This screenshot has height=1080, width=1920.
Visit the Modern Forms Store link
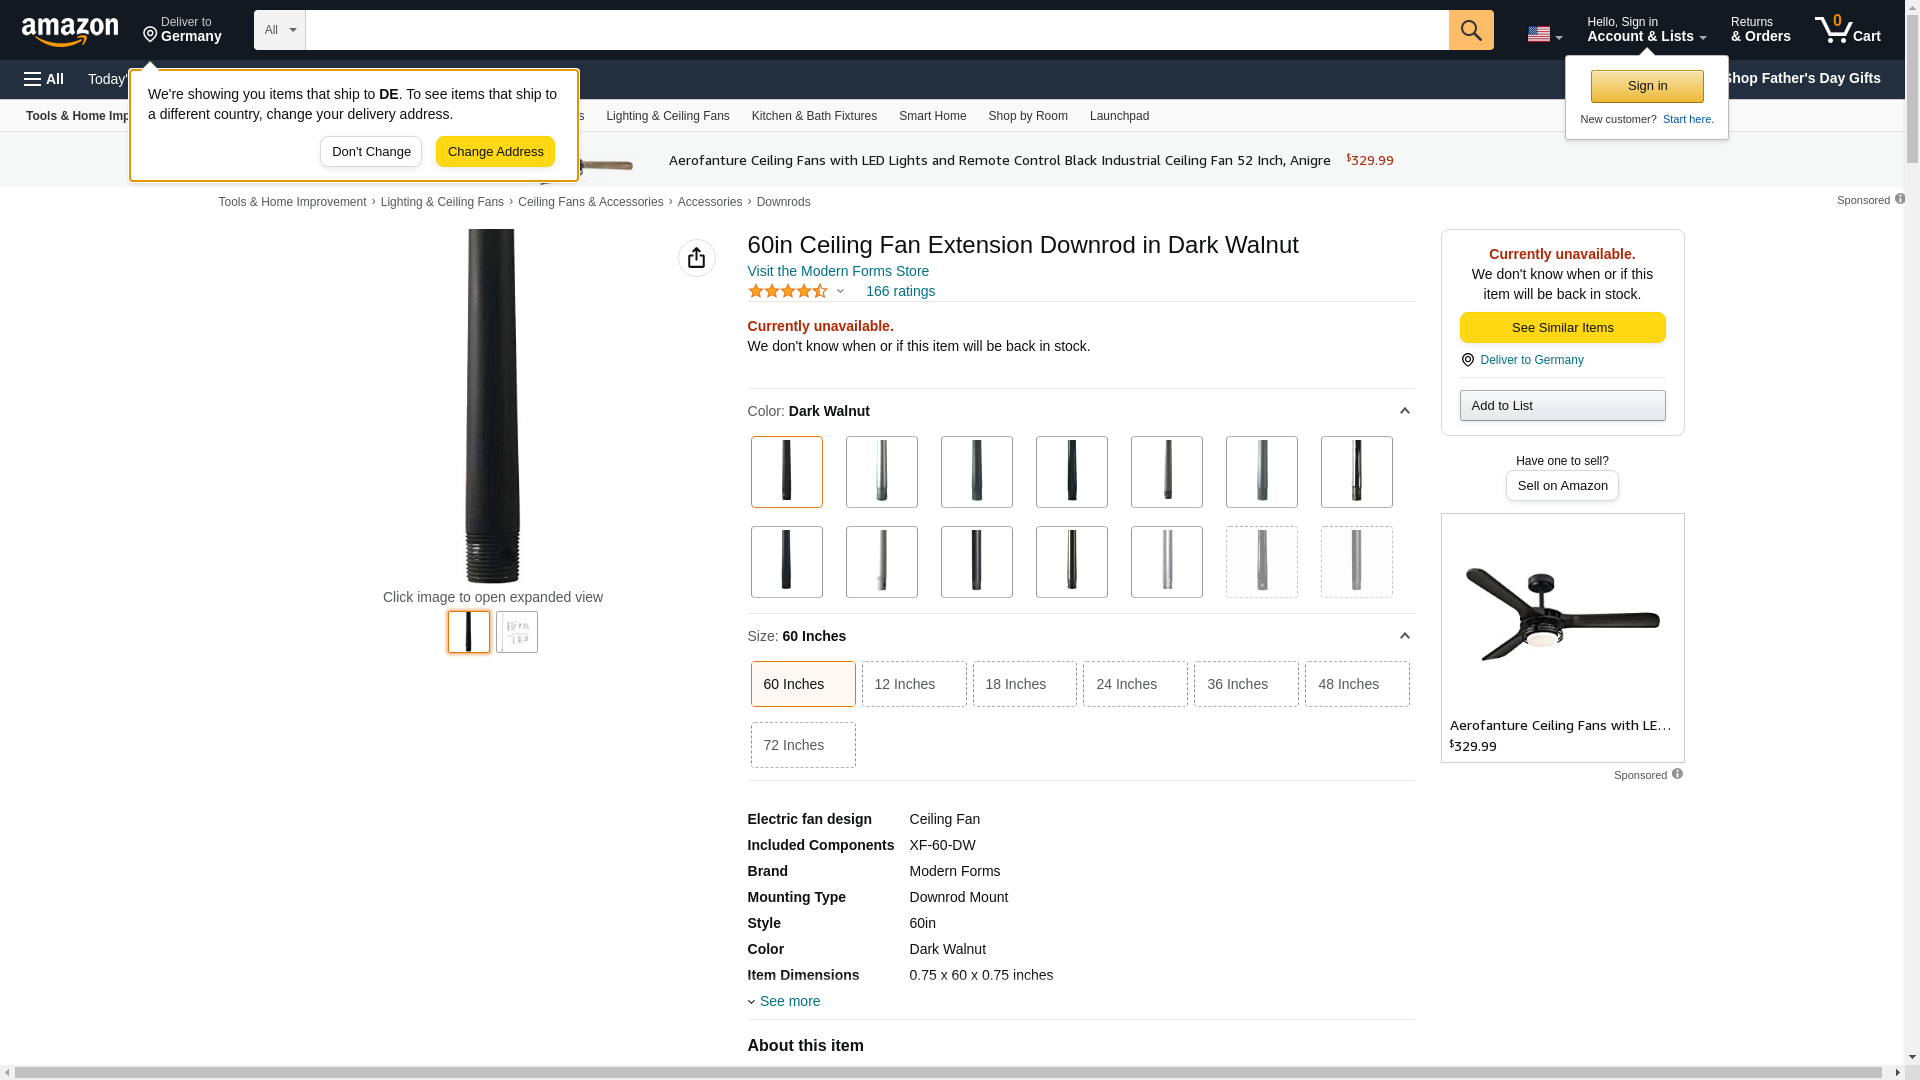point(838,271)
